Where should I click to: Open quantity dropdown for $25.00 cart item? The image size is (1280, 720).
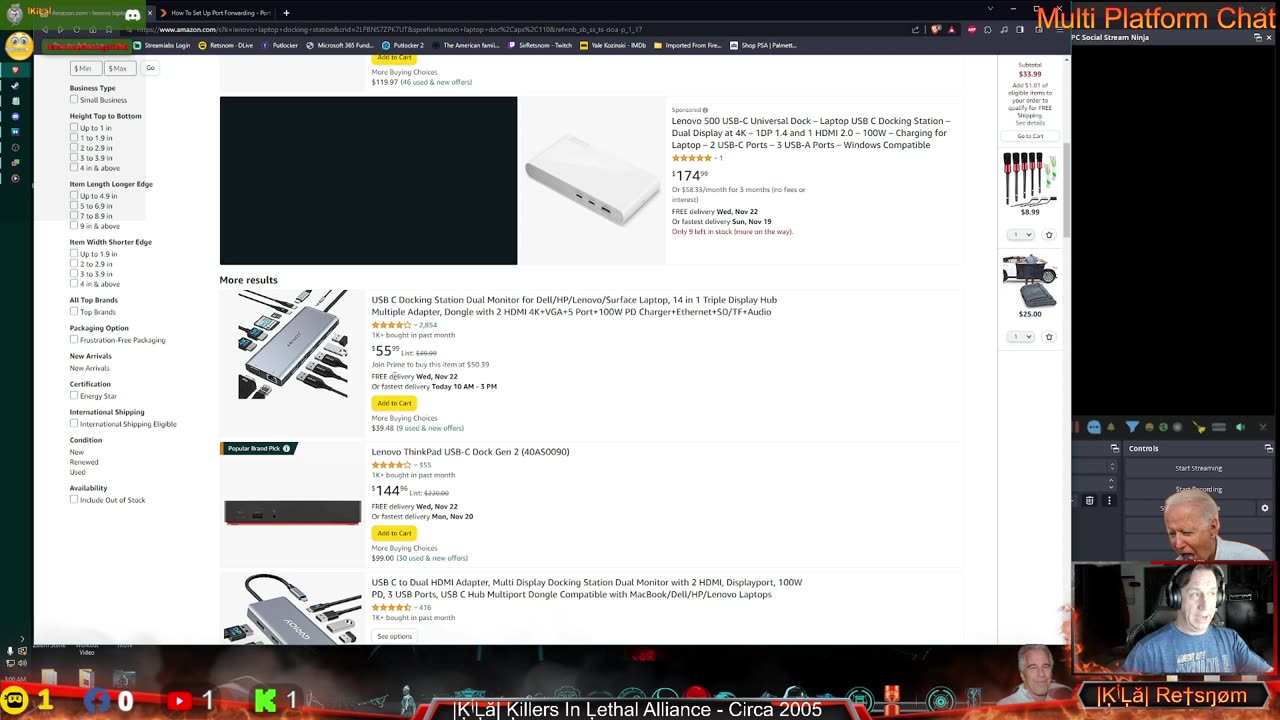coord(1021,337)
